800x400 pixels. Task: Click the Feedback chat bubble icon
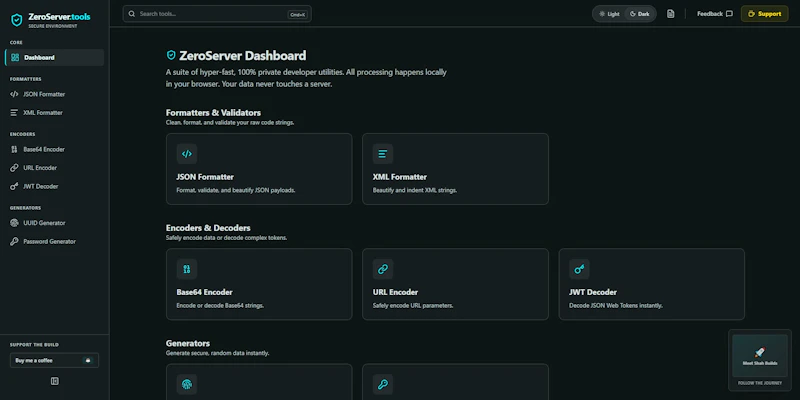[729, 14]
